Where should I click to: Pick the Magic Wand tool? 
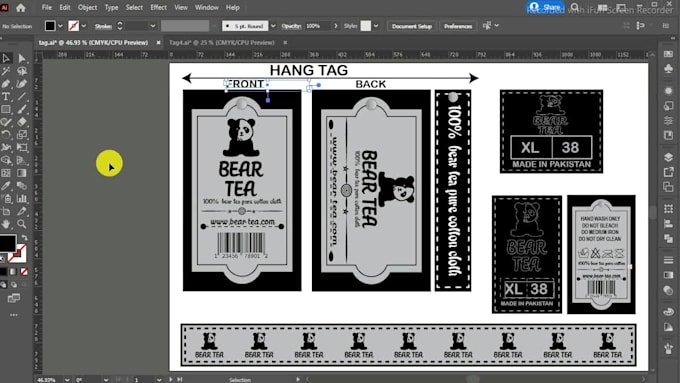tap(6, 71)
